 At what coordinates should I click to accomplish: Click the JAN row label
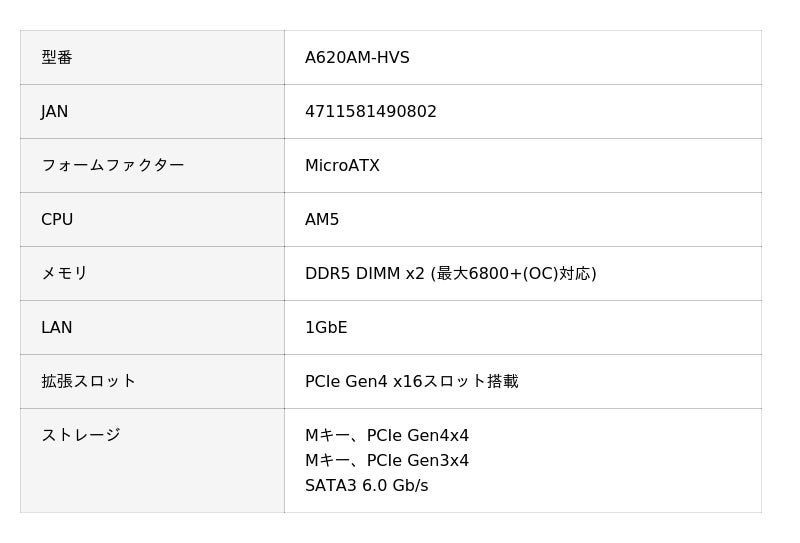coord(55,112)
